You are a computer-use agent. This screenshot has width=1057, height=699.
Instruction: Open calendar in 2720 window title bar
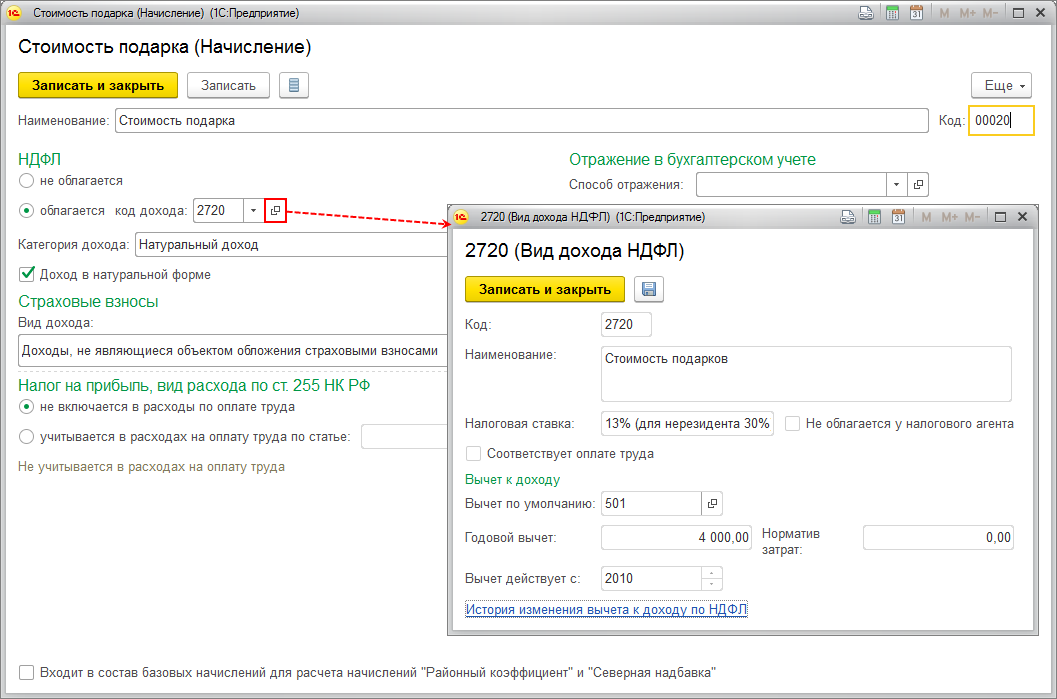coord(898,217)
